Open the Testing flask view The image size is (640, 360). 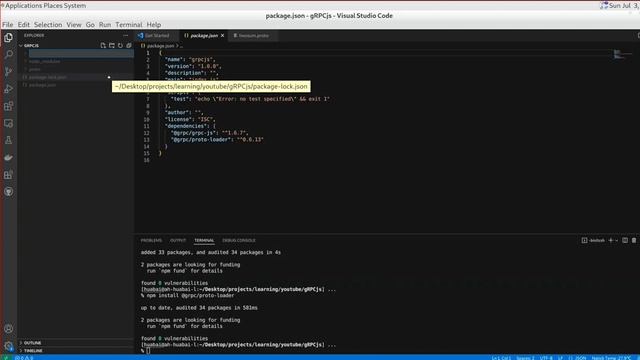8,140
